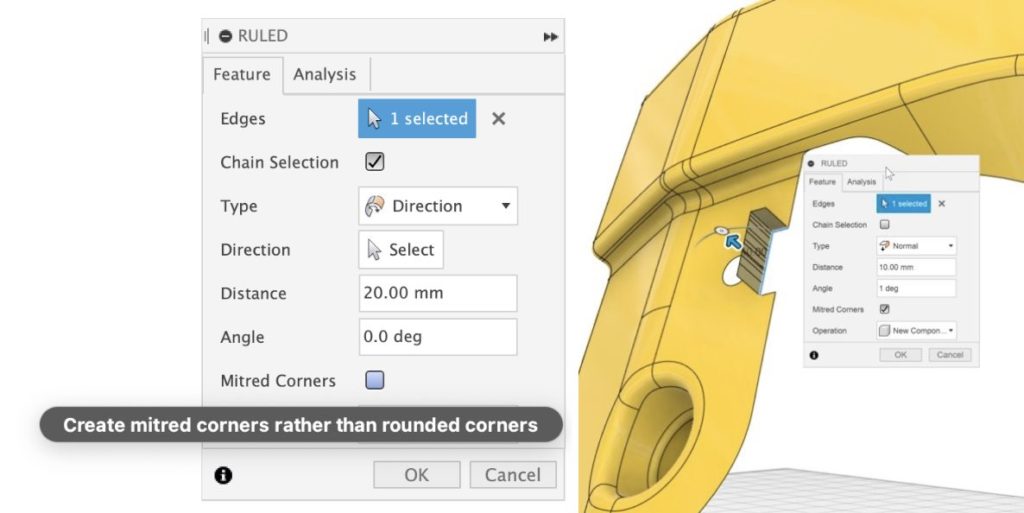Screen dimensions: 1024x513
Task: Collapse the small RULED dialog via its minus icon
Action: [x=812, y=163]
